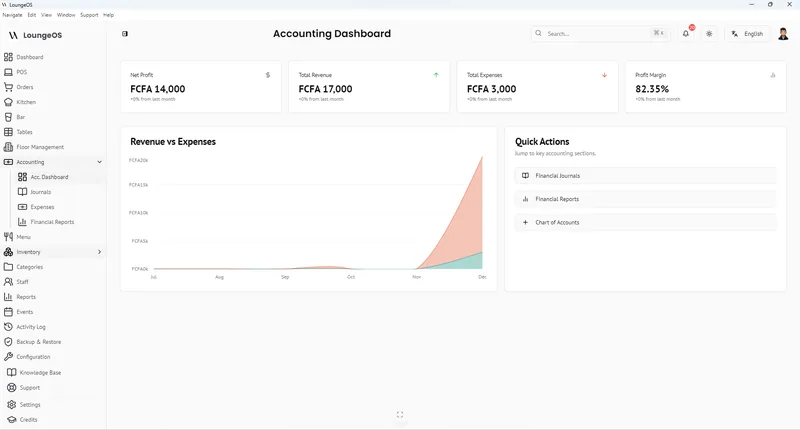
Task: Click the Accounting Dashboard page title
Action: (x=332, y=34)
